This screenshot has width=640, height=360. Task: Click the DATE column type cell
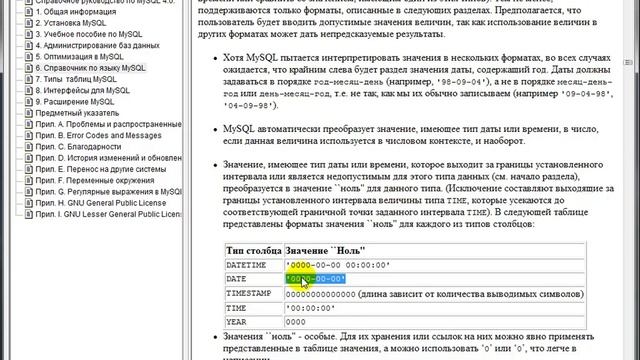coord(254,279)
